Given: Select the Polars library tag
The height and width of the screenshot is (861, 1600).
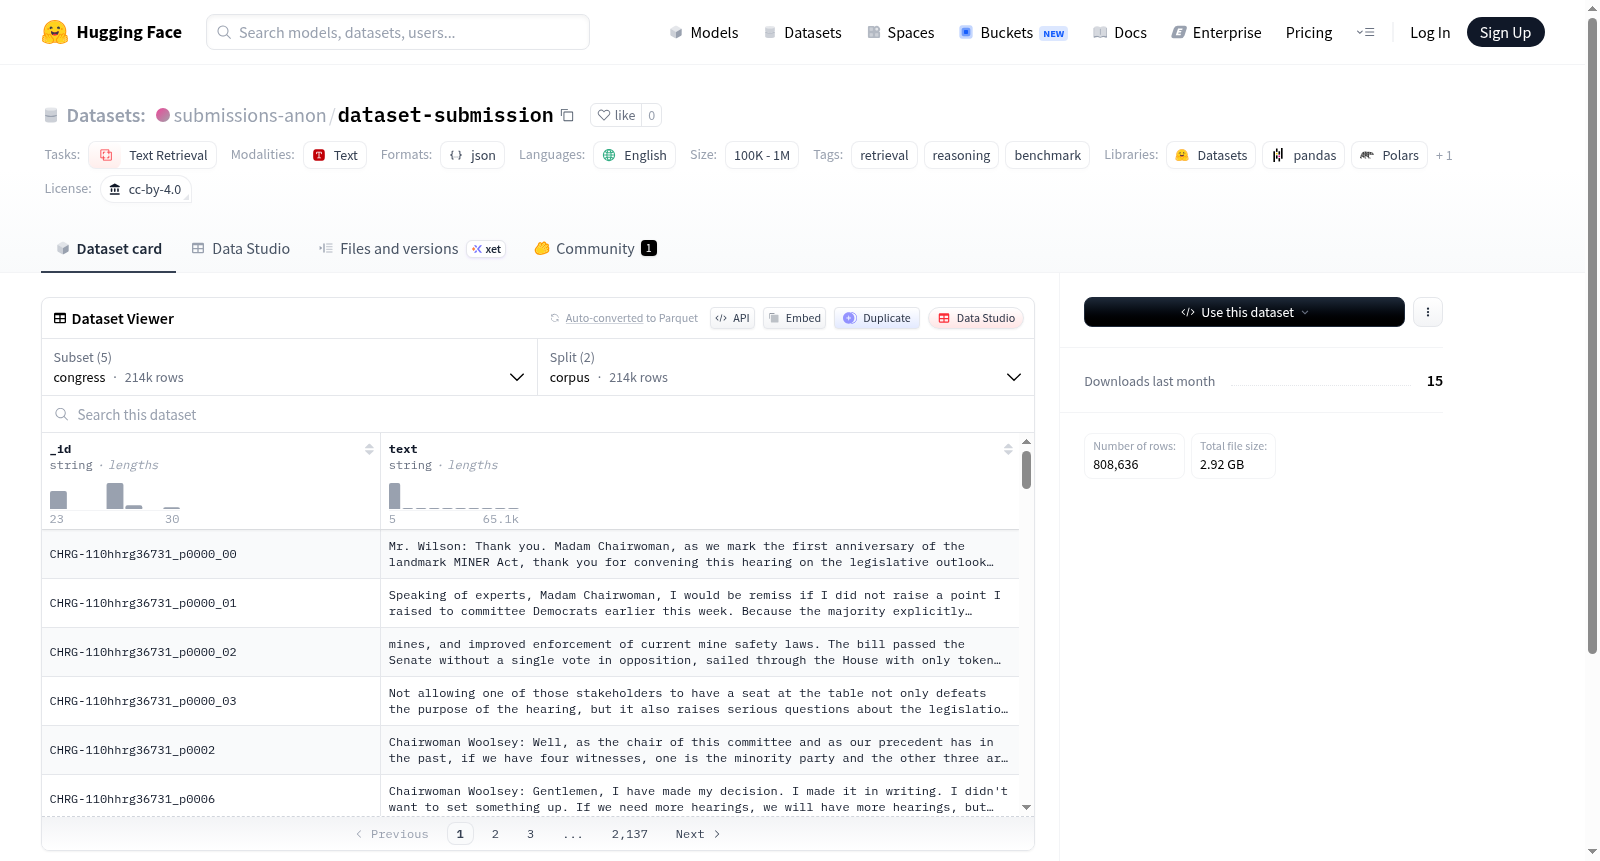Looking at the screenshot, I should 1389,155.
